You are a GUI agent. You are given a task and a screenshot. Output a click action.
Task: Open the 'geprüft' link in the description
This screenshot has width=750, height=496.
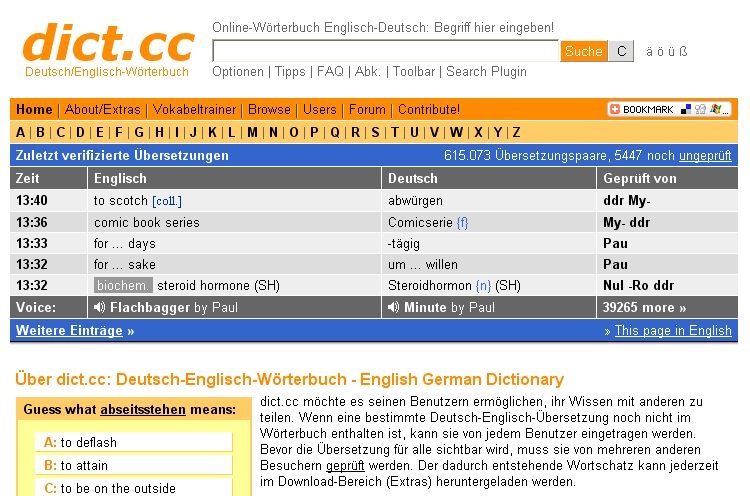pyautogui.click(x=345, y=466)
